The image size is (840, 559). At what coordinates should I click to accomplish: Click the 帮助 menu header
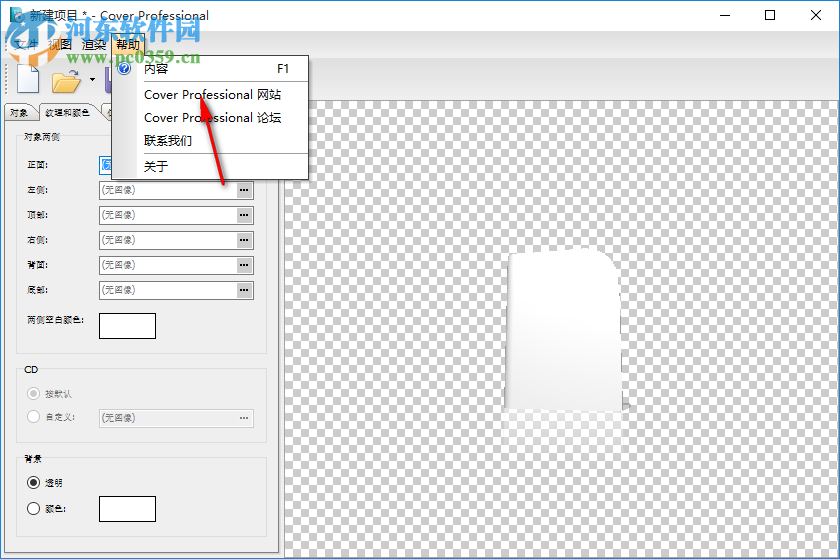pyautogui.click(x=128, y=44)
